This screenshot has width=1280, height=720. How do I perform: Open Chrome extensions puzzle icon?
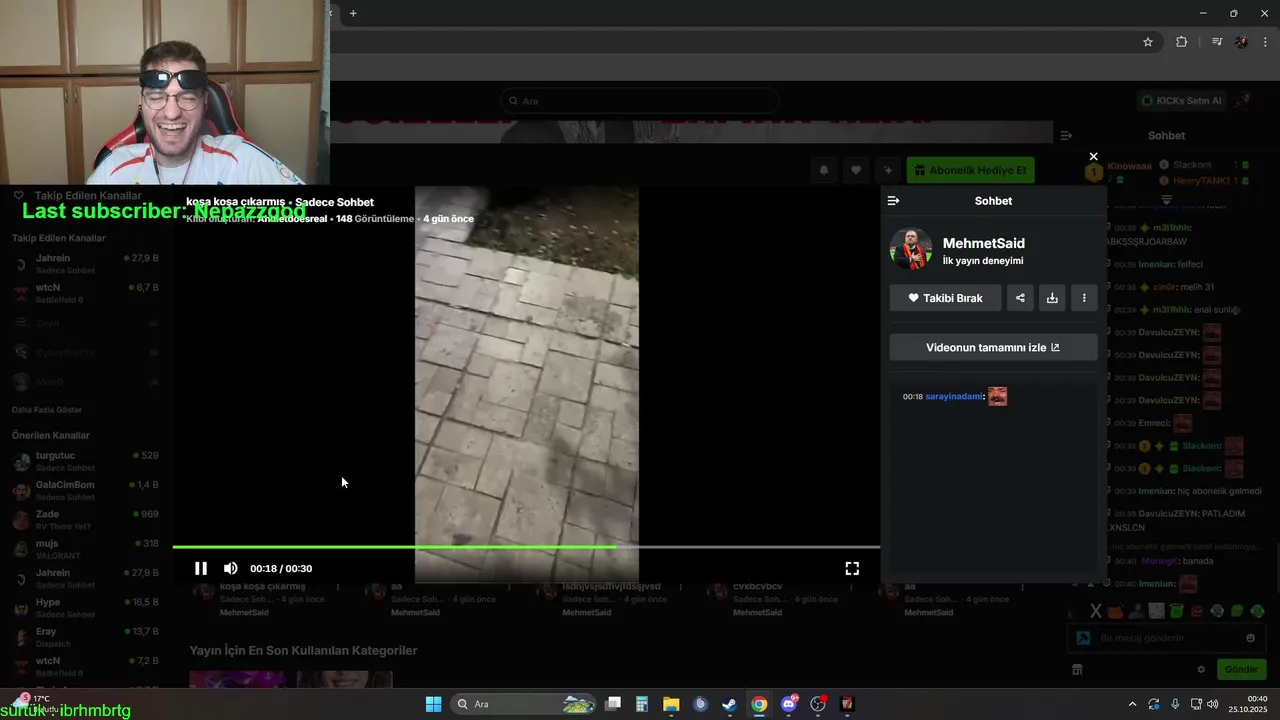click(1181, 42)
